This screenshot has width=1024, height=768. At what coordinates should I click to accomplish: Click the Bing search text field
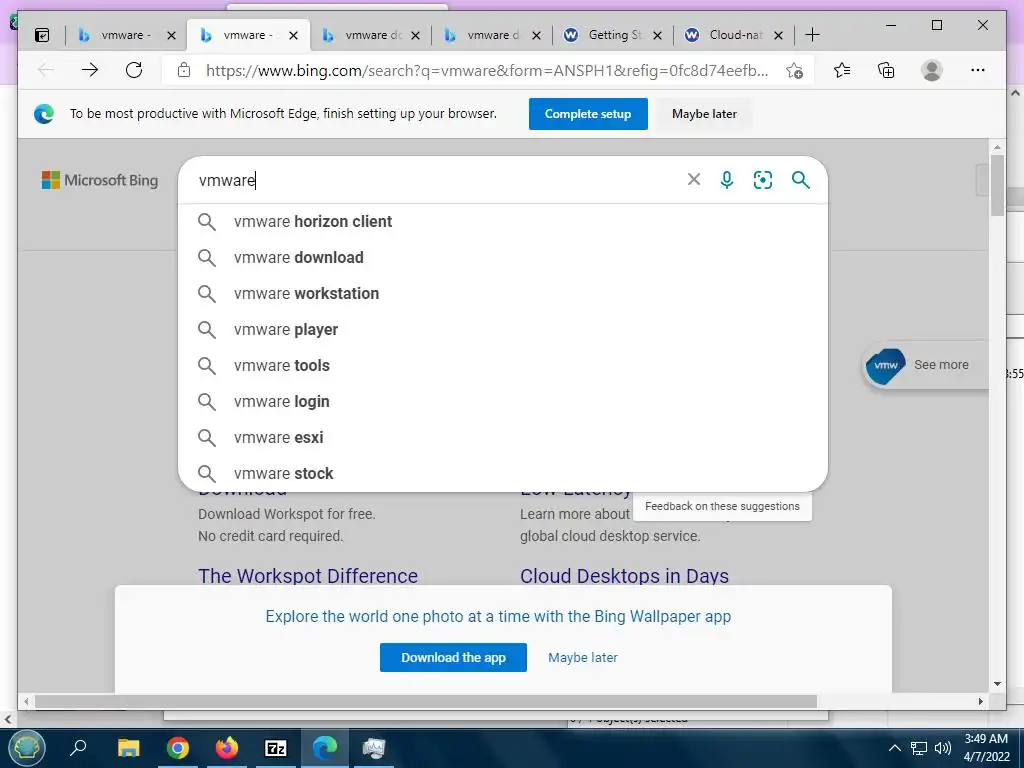[438, 180]
